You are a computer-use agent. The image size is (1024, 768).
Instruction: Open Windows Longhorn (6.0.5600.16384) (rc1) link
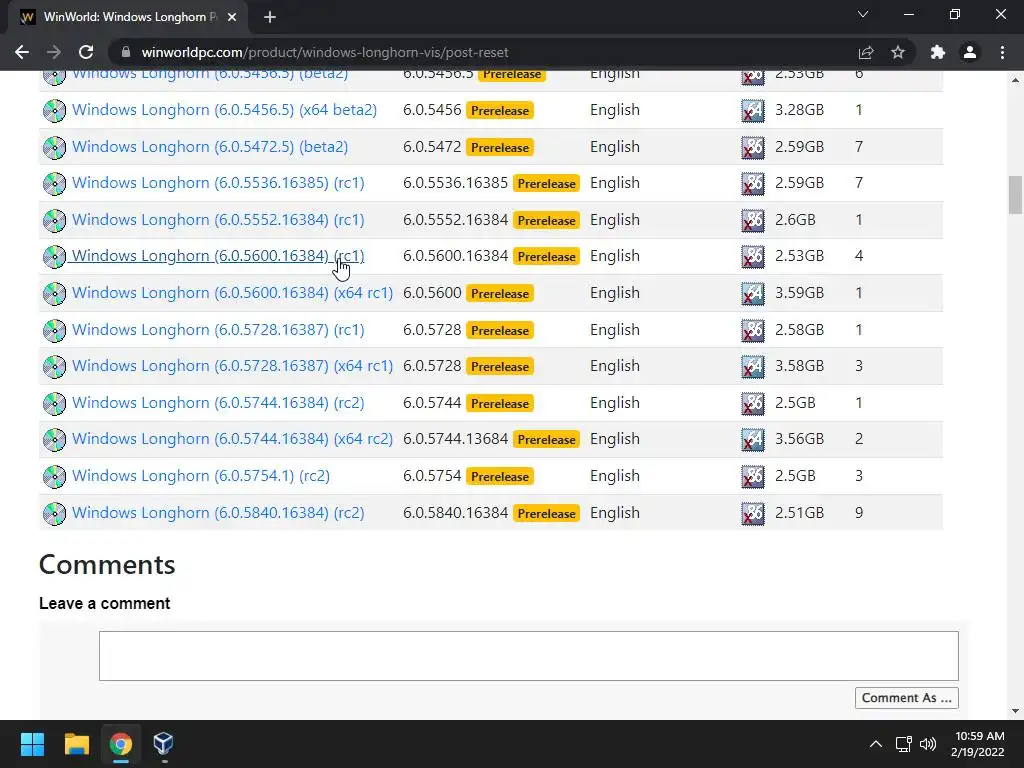(218, 256)
